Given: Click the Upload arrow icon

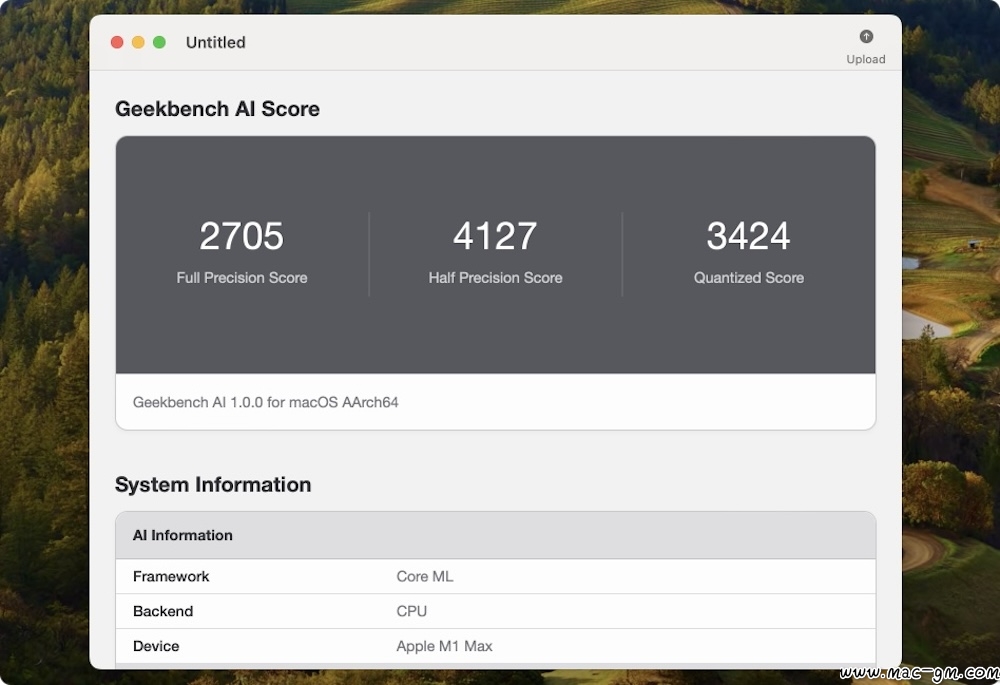Looking at the screenshot, I should pos(865,36).
